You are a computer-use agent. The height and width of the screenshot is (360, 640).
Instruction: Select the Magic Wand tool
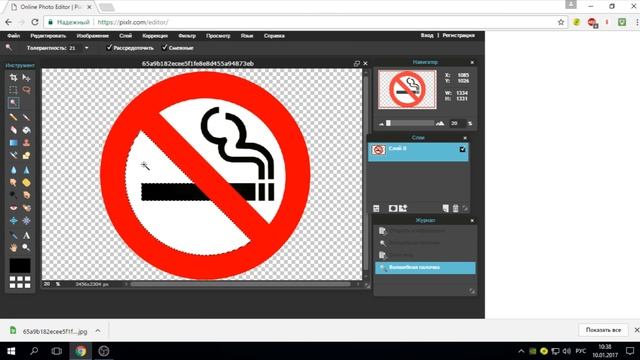coord(13,102)
